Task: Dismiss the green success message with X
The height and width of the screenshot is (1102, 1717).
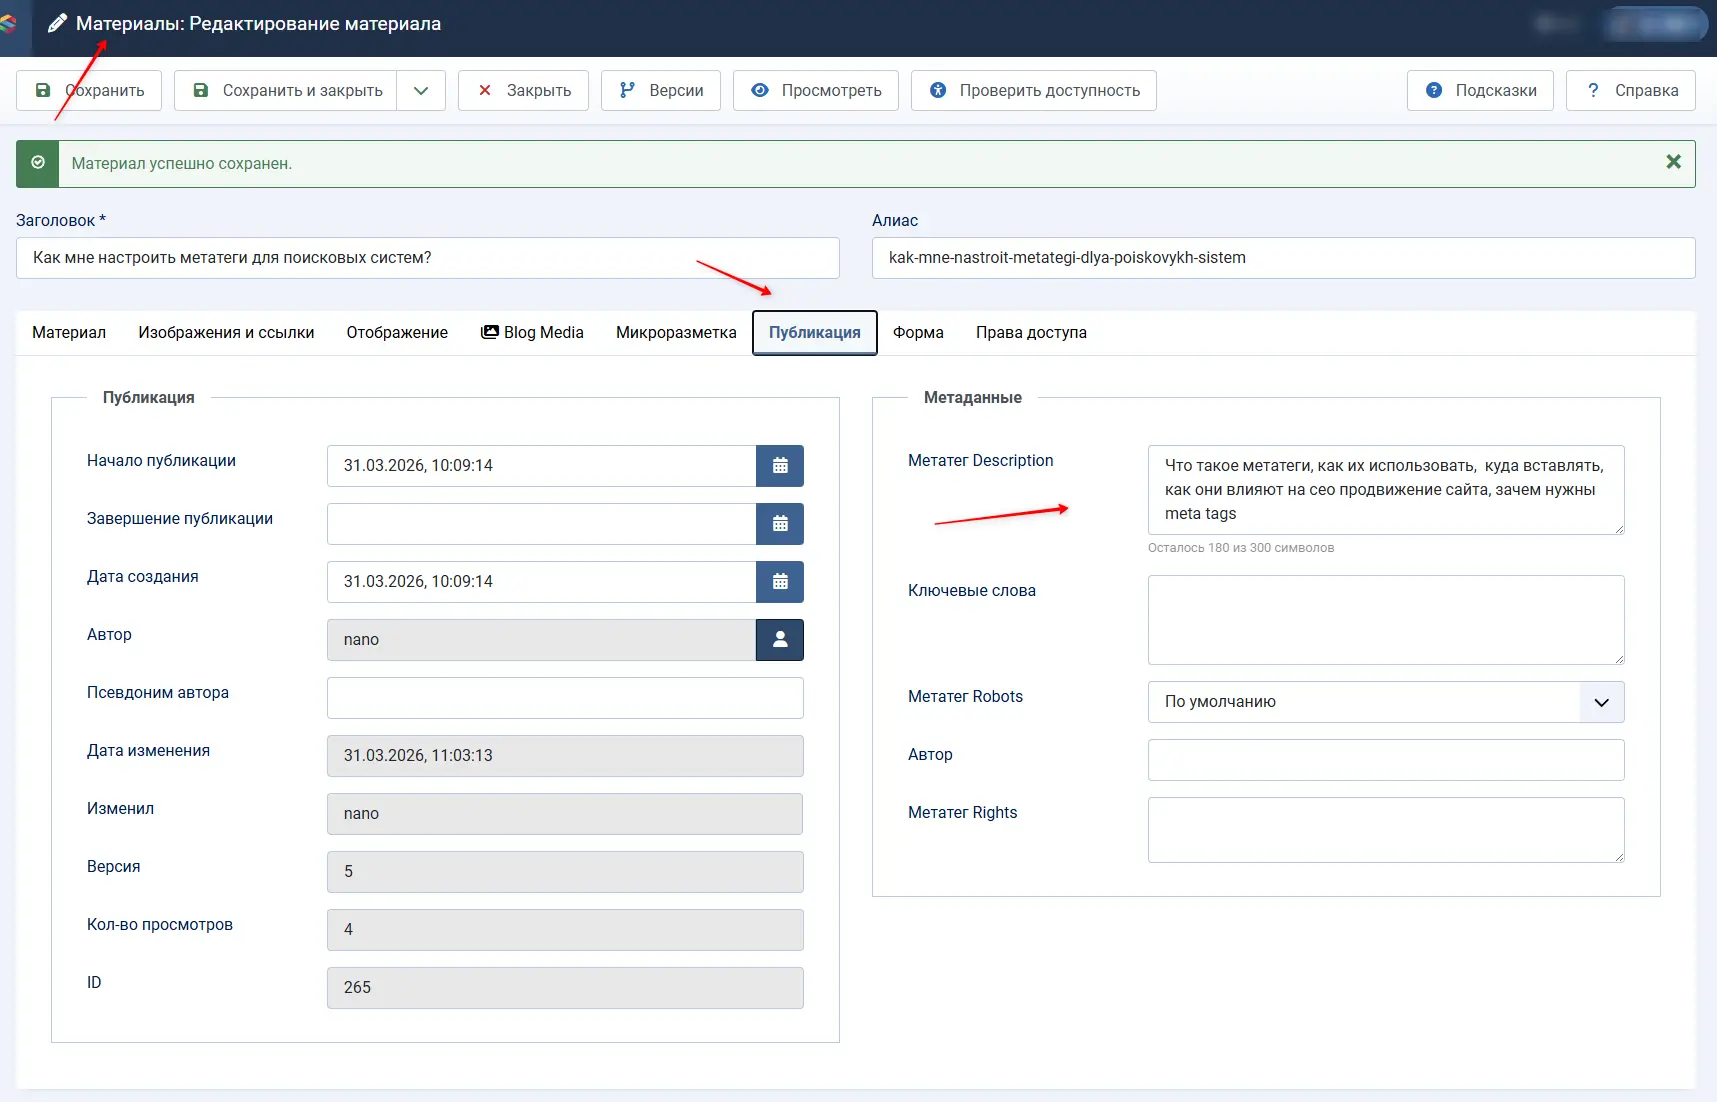Action: [x=1673, y=162]
